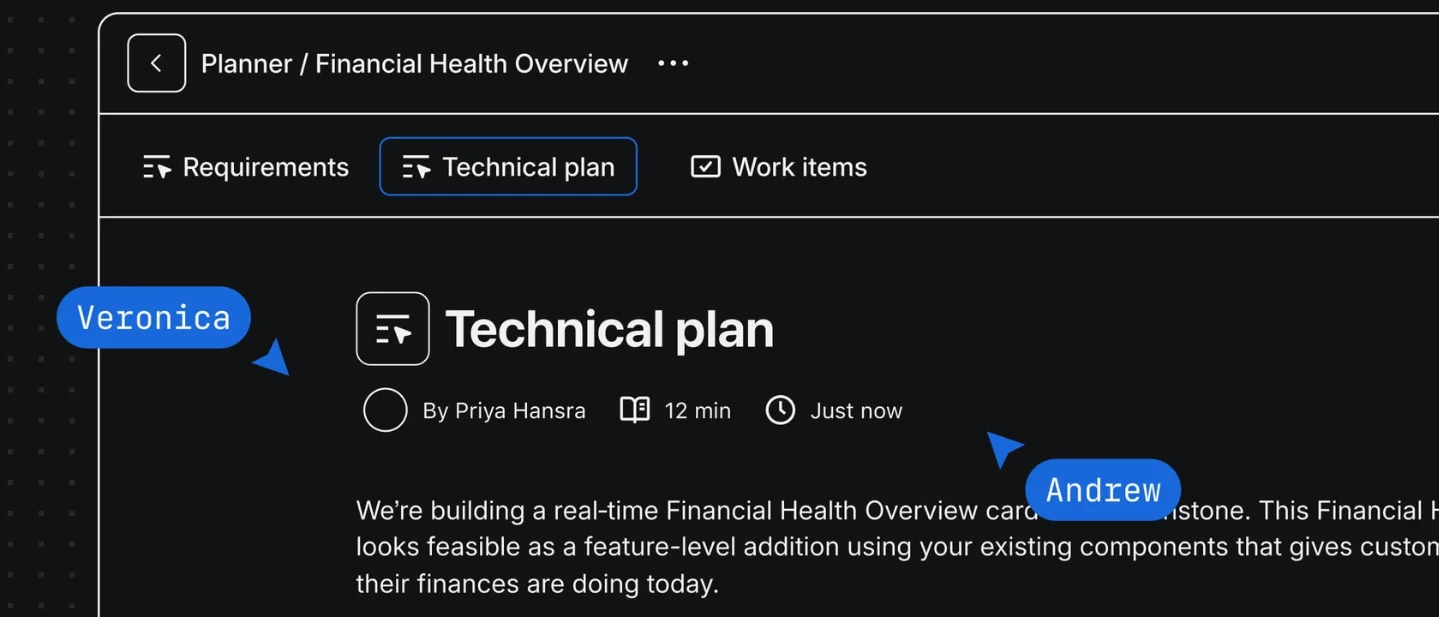Screen dimensions: 1439x617
Task: Click the Work items checkbox icon
Action: click(x=706, y=166)
